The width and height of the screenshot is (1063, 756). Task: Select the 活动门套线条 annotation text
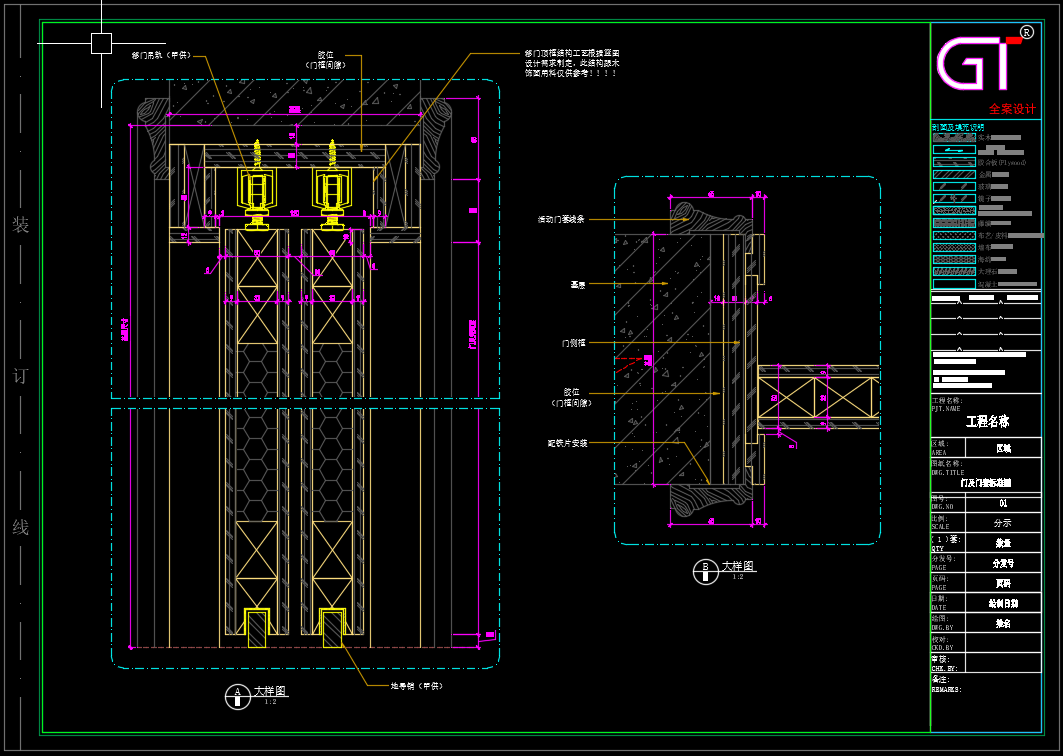pos(561,219)
